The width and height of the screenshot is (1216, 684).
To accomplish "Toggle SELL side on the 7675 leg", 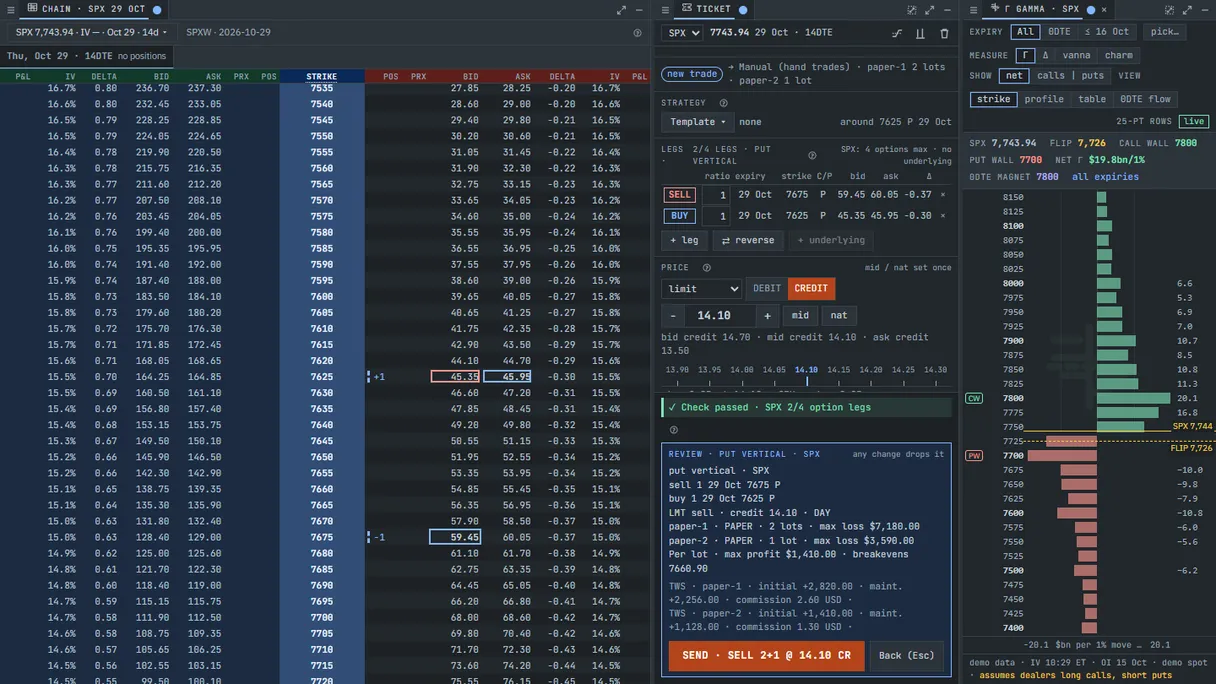I will 680,195.
